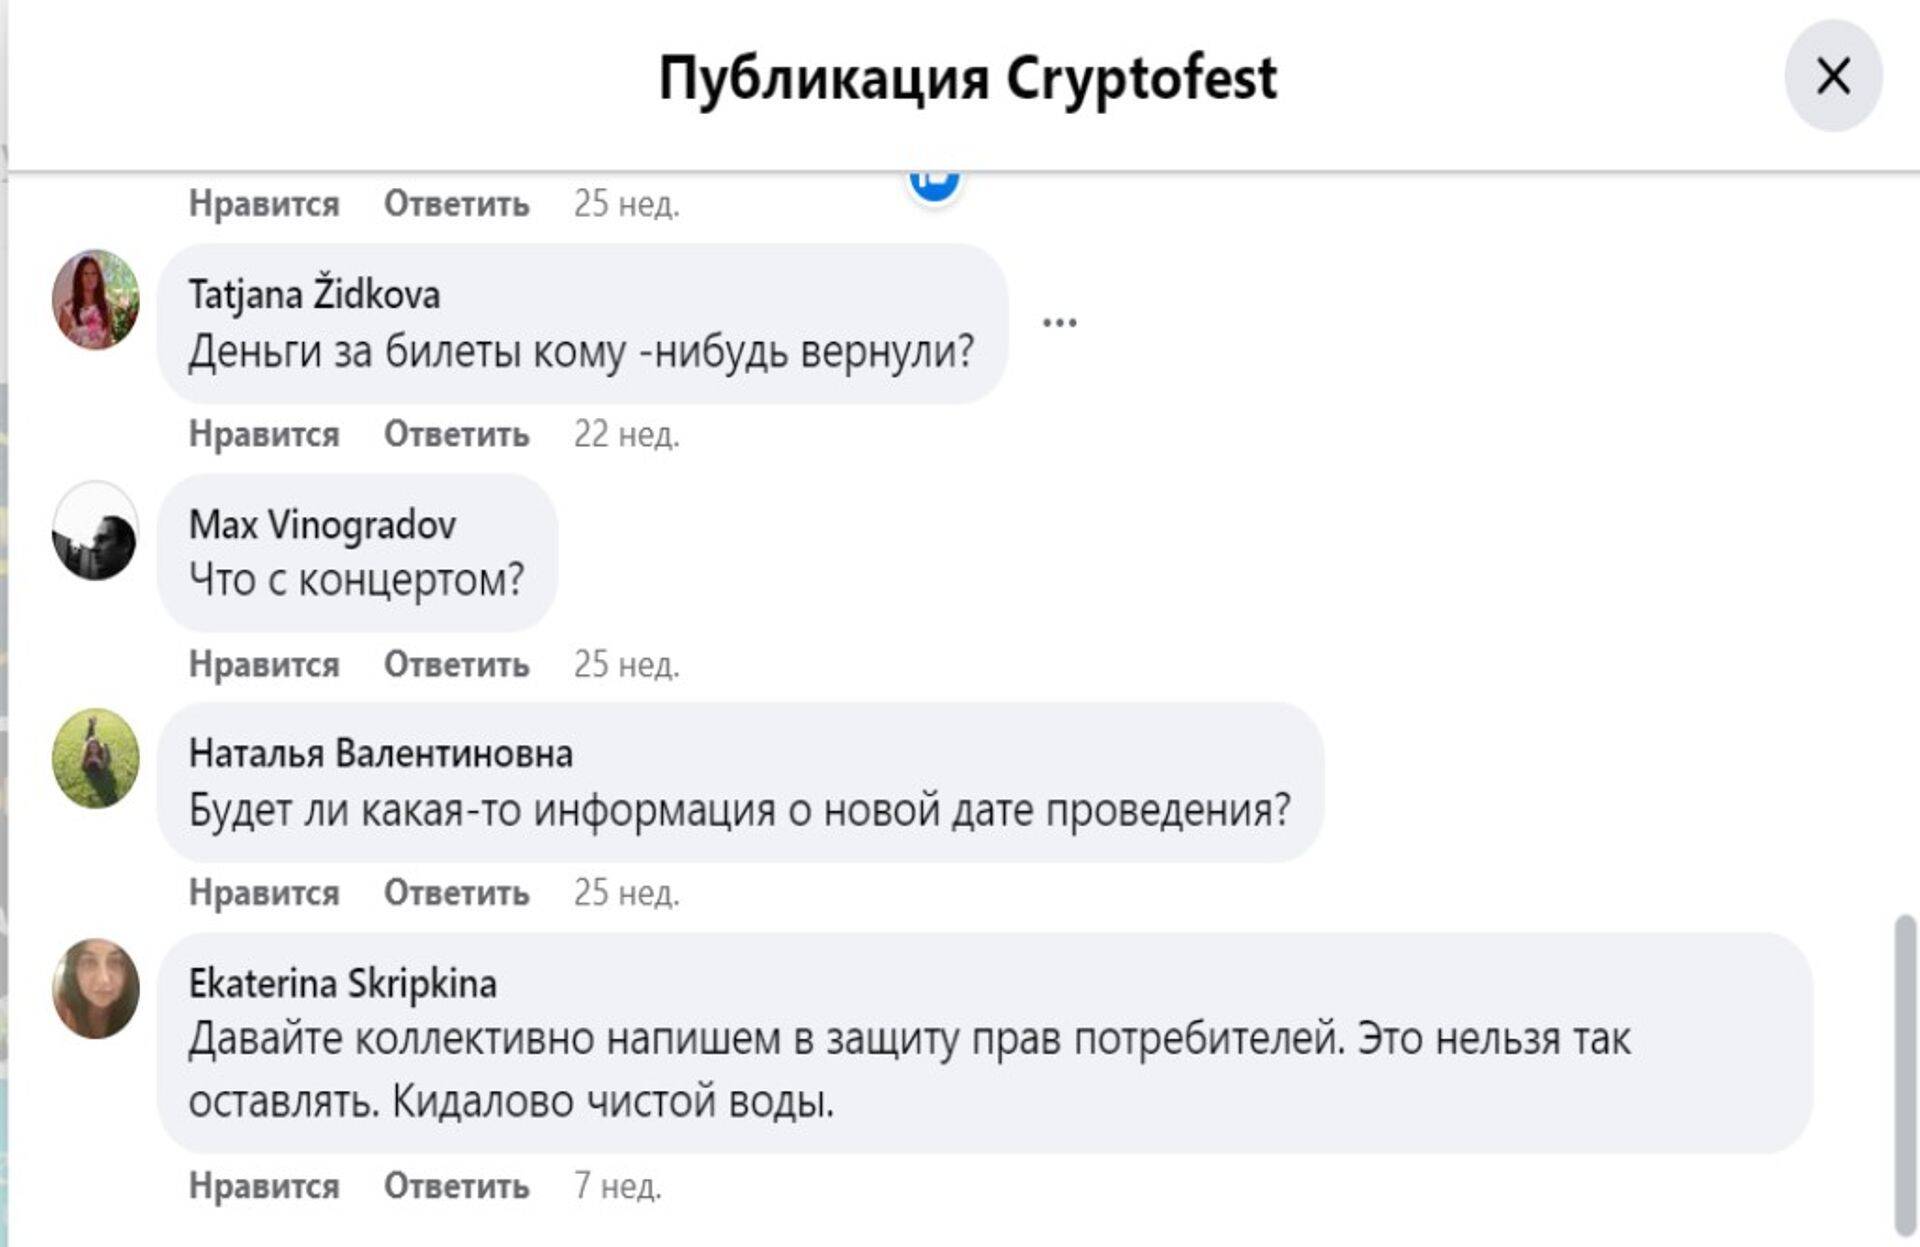Image resolution: width=1920 pixels, height=1247 pixels.
Task: Reply to Наталья Валентиновна's comment
Action: (456, 893)
